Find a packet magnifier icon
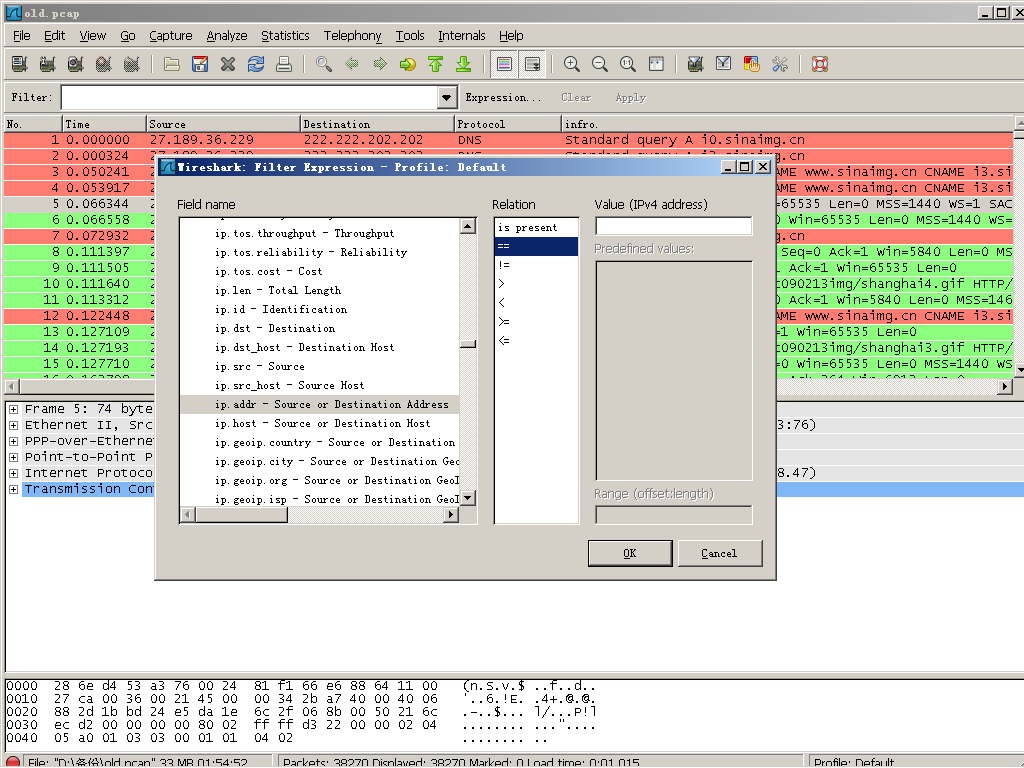 (324, 64)
